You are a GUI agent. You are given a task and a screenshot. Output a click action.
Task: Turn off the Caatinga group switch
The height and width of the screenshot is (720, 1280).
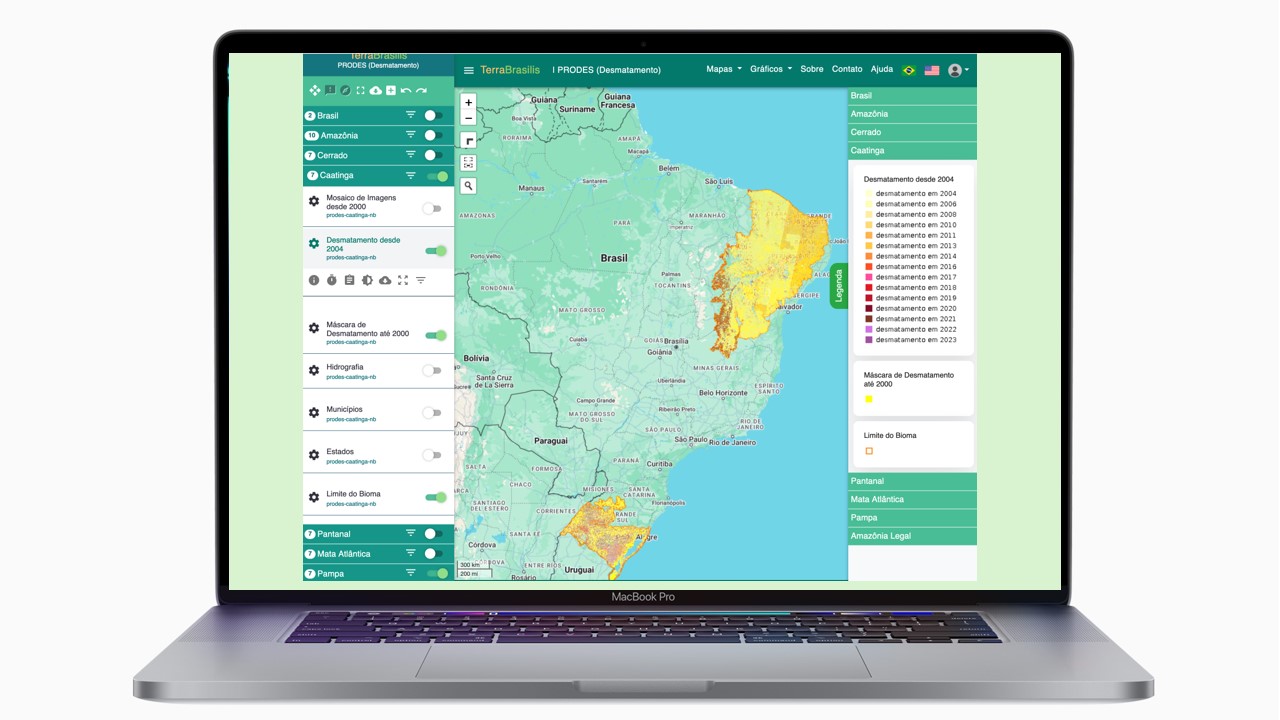(x=437, y=176)
